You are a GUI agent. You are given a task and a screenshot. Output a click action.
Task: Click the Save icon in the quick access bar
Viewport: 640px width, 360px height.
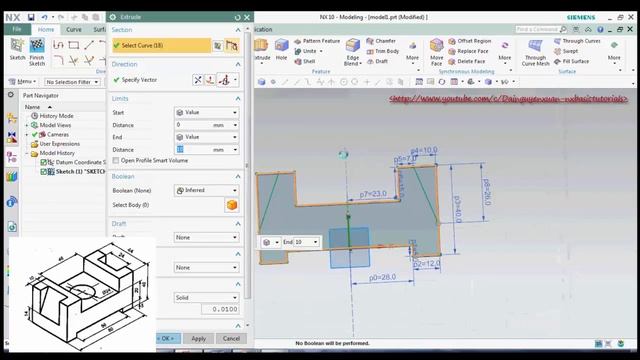point(31,17)
